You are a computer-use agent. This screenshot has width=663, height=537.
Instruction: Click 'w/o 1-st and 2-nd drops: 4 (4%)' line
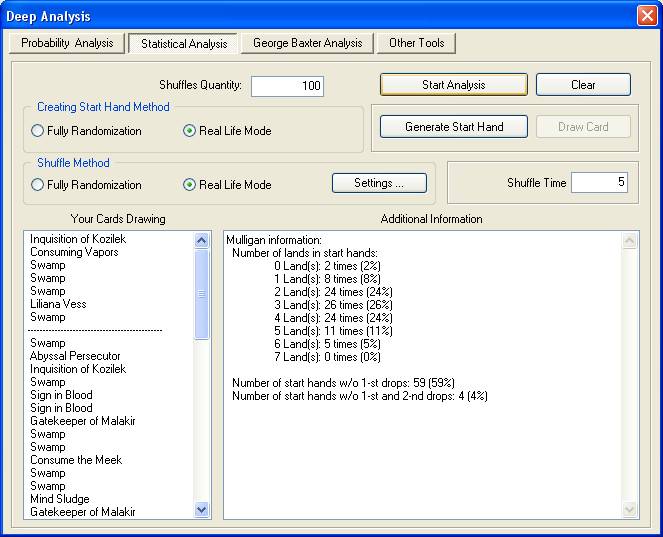click(x=360, y=396)
